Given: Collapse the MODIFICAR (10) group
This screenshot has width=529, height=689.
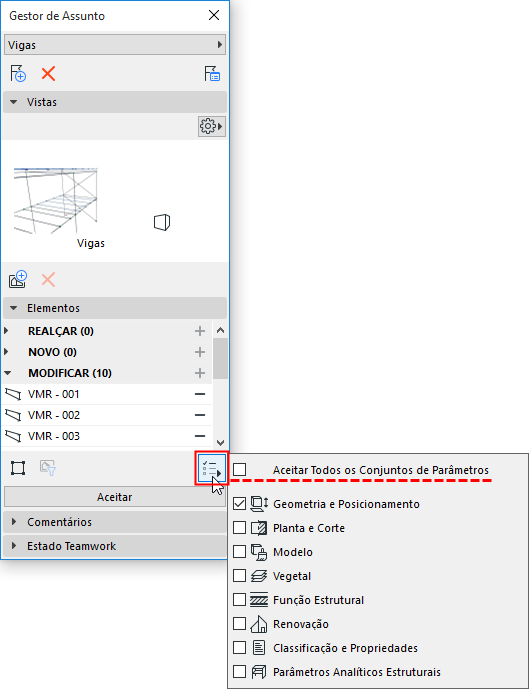Looking at the screenshot, I should 7,373.
